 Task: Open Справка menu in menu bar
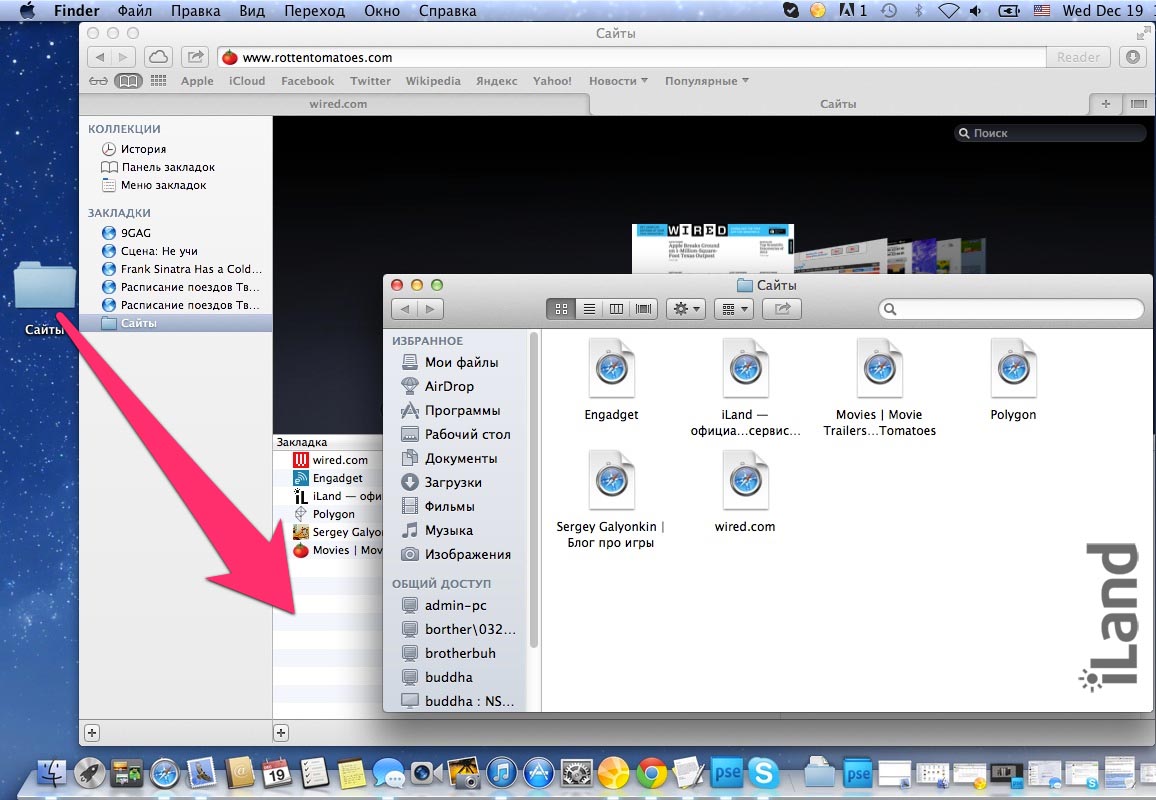pyautogui.click(x=448, y=10)
